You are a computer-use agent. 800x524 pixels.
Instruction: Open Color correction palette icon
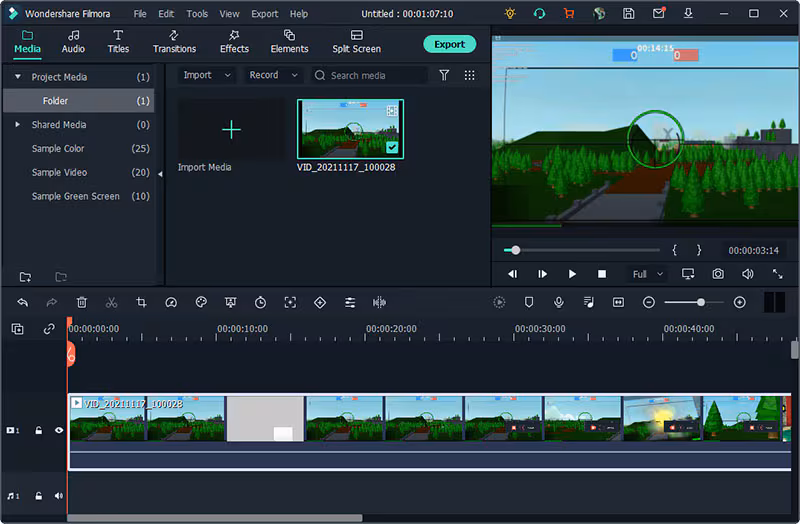click(x=201, y=302)
